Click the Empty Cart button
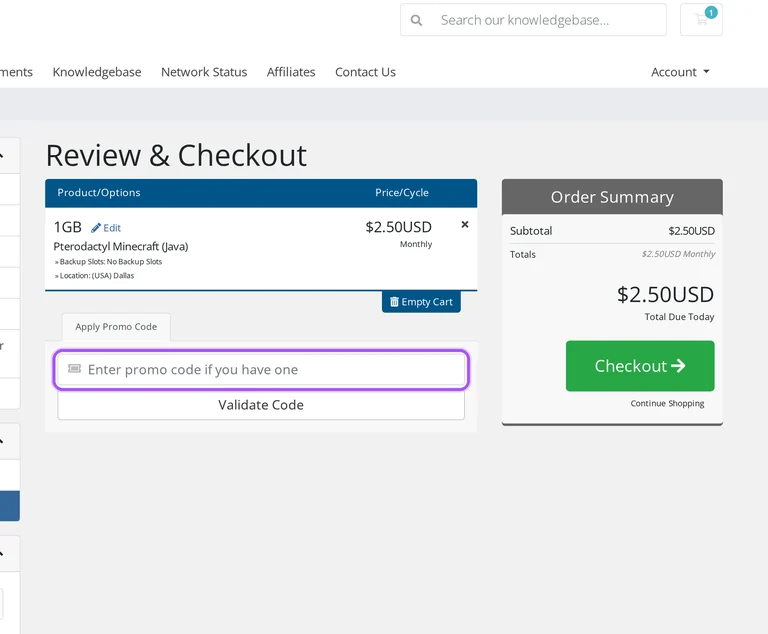This screenshot has height=634, width=768. [x=421, y=302]
